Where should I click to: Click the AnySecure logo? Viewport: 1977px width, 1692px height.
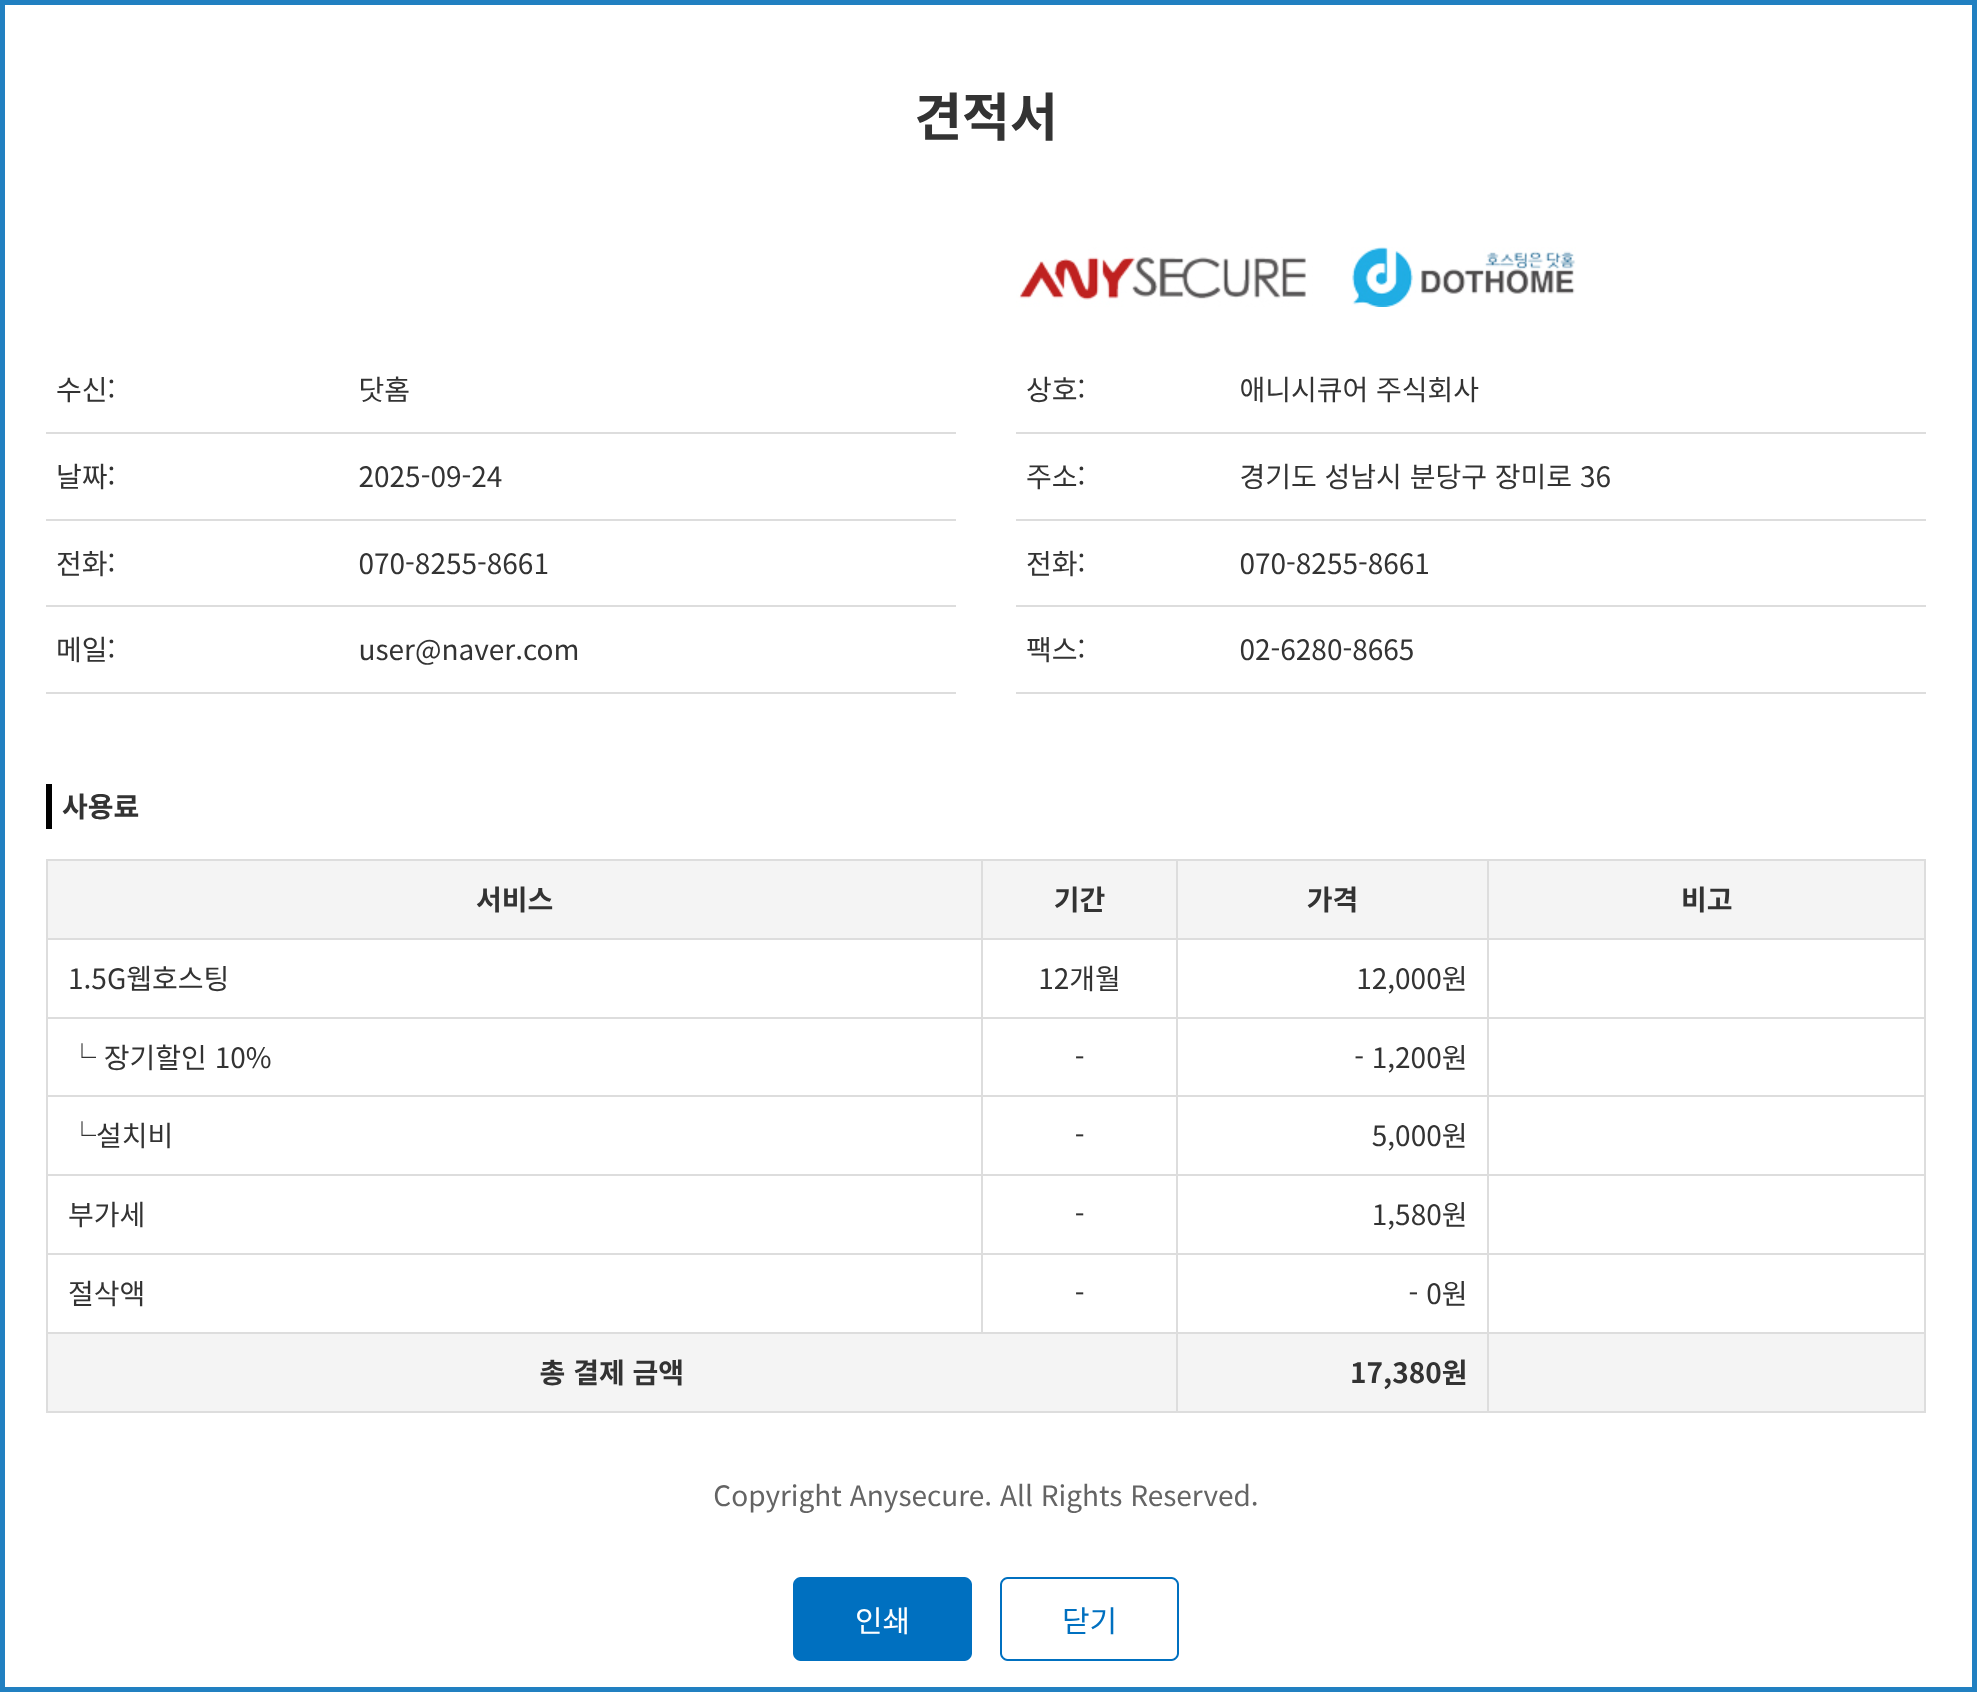1162,278
